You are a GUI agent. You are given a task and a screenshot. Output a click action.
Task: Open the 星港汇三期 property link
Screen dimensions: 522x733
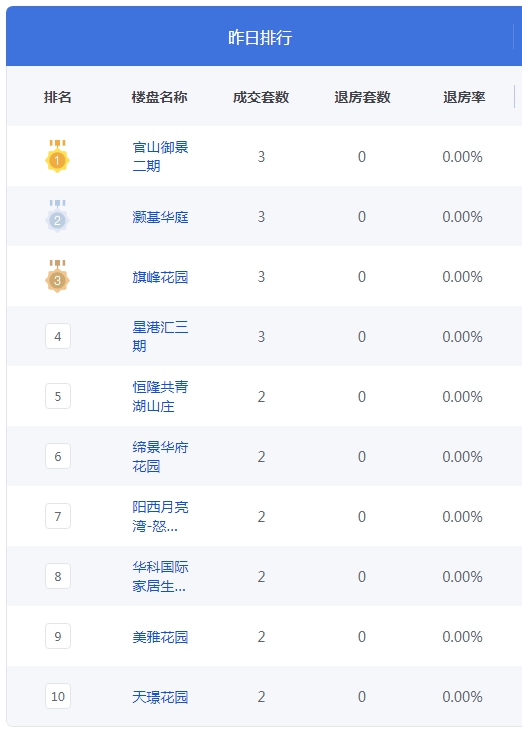160,337
